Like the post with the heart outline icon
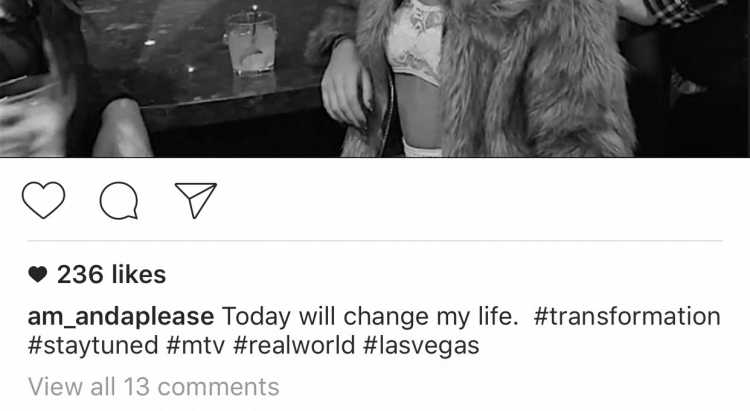This screenshot has height=411, width=750. point(44,200)
